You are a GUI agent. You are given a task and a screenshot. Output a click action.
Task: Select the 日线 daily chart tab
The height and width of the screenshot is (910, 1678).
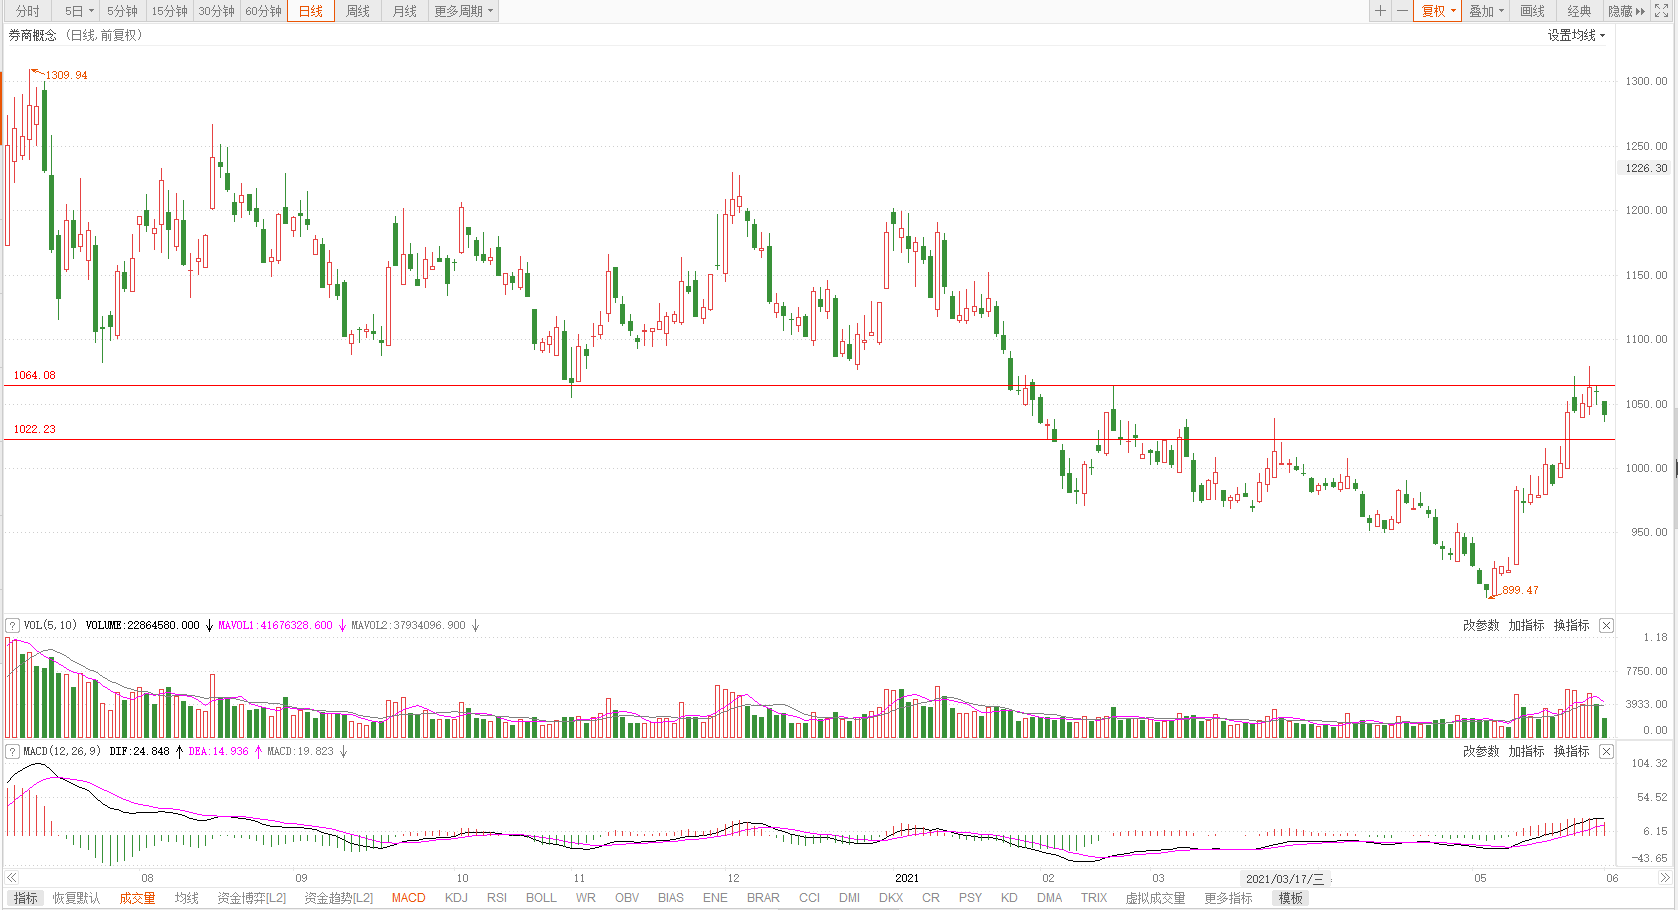pos(311,11)
